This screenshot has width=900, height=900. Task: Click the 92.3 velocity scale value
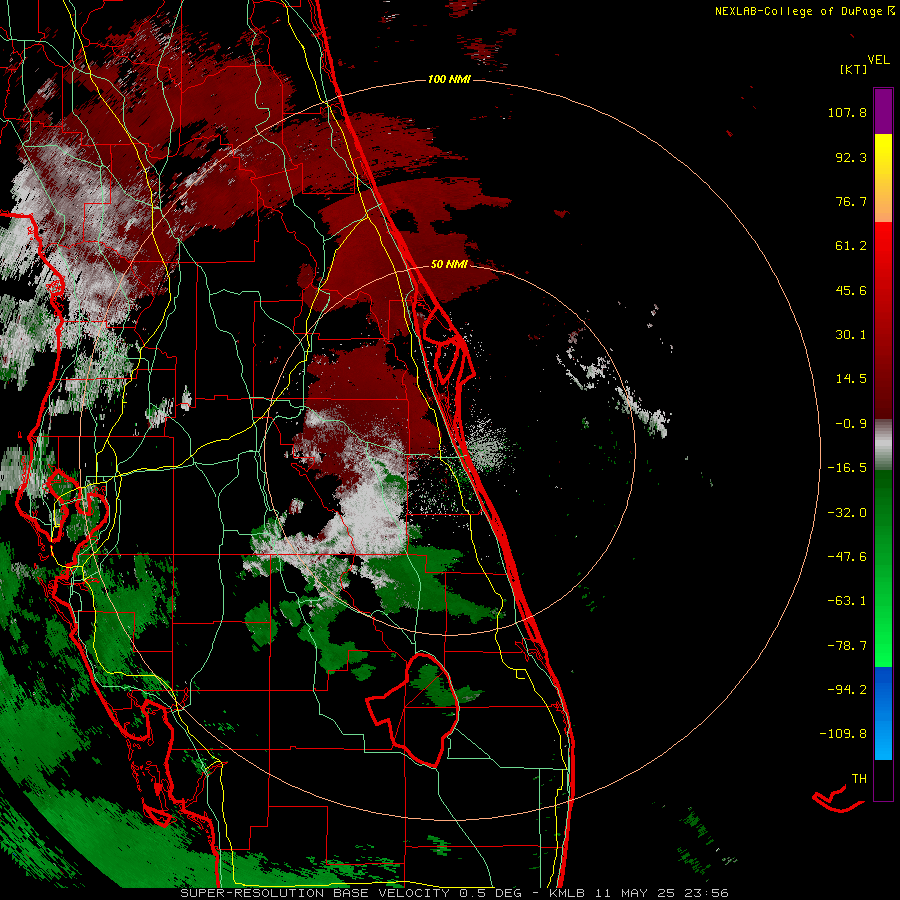pos(851,157)
